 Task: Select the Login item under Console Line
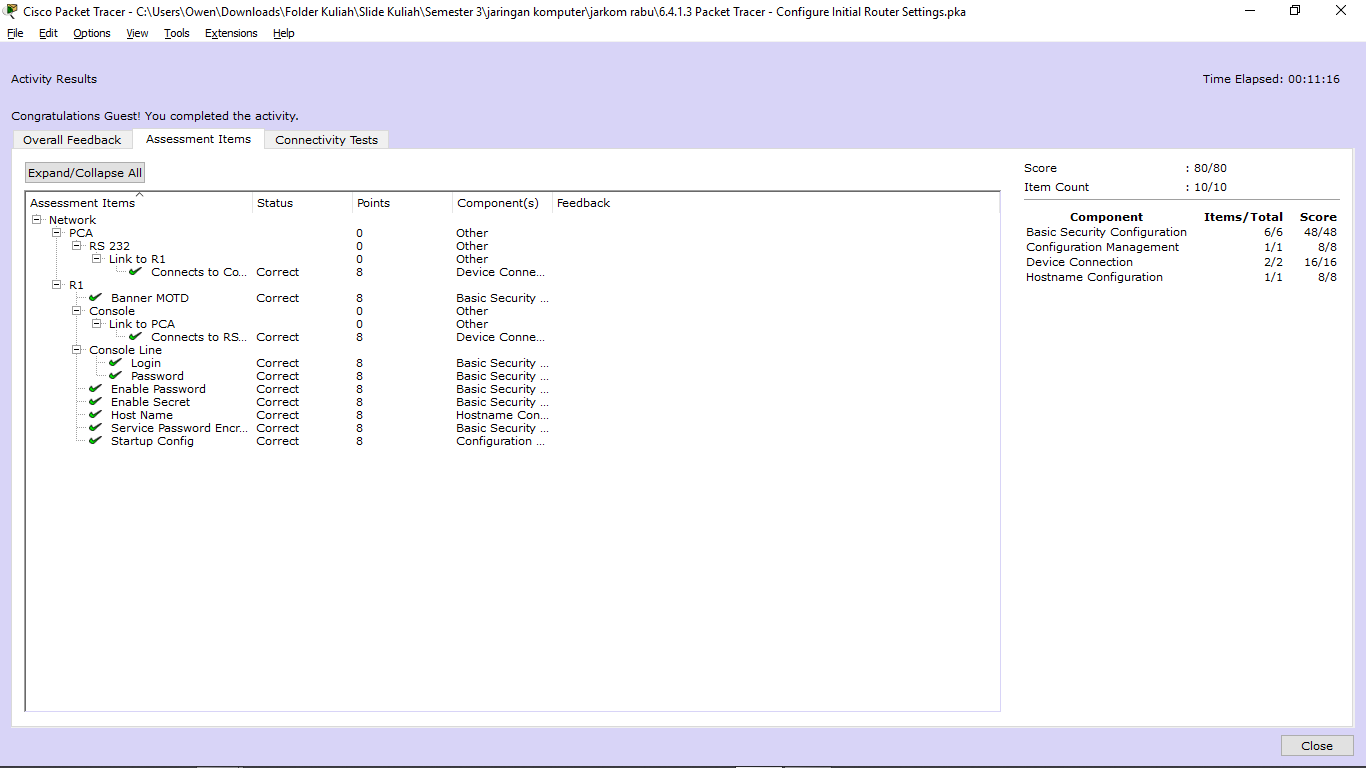[145, 363]
